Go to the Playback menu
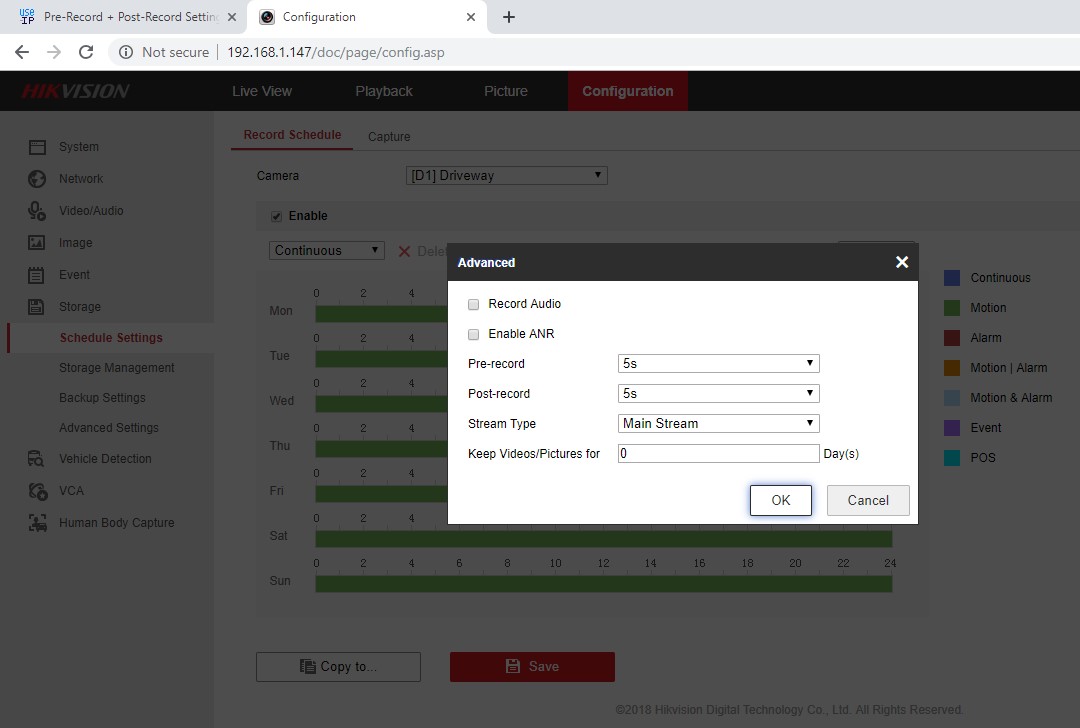This screenshot has height=728, width=1080. coord(383,91)
